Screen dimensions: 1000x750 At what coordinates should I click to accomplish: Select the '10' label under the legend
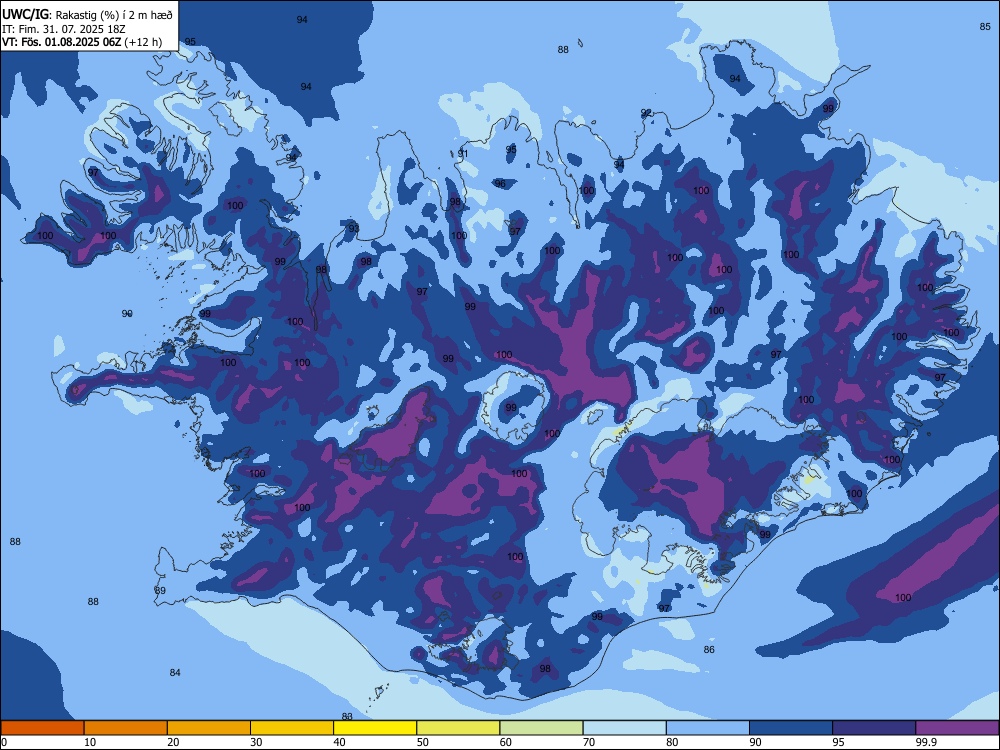tap(90, 742)
